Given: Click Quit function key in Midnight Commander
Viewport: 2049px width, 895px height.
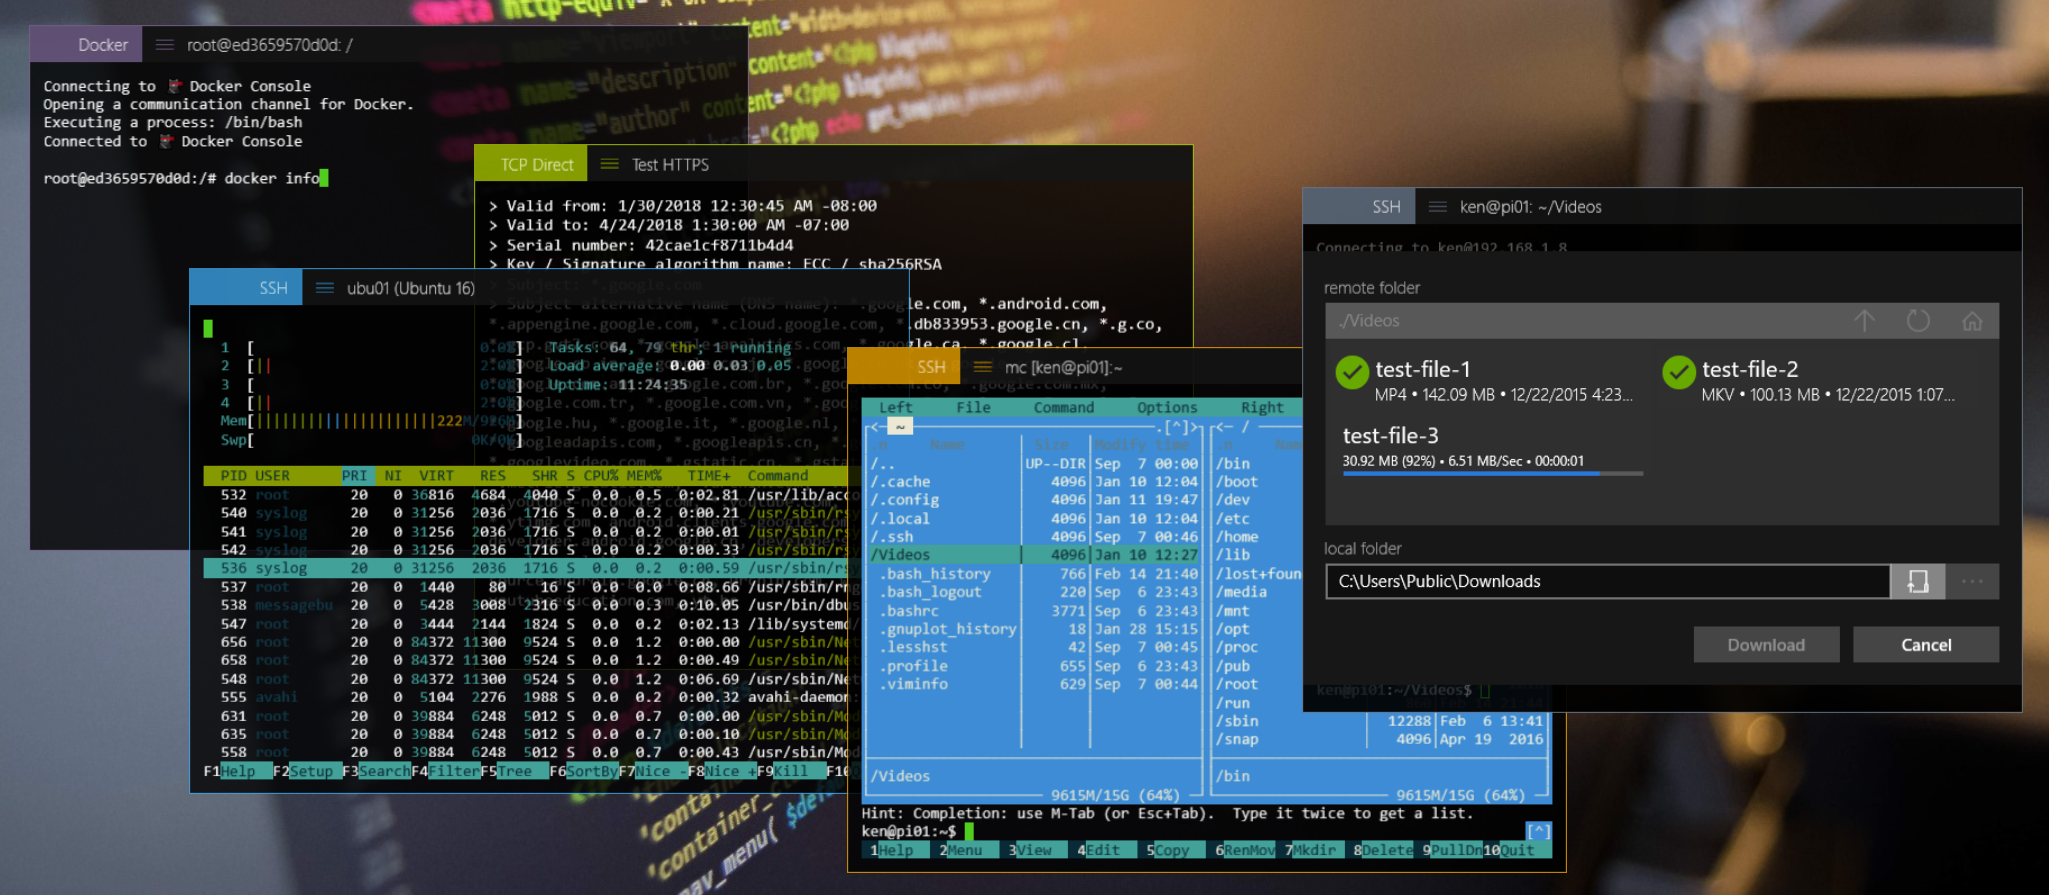Looking at the screenshot, I should pyautogui.click(x=1517, y=850).
